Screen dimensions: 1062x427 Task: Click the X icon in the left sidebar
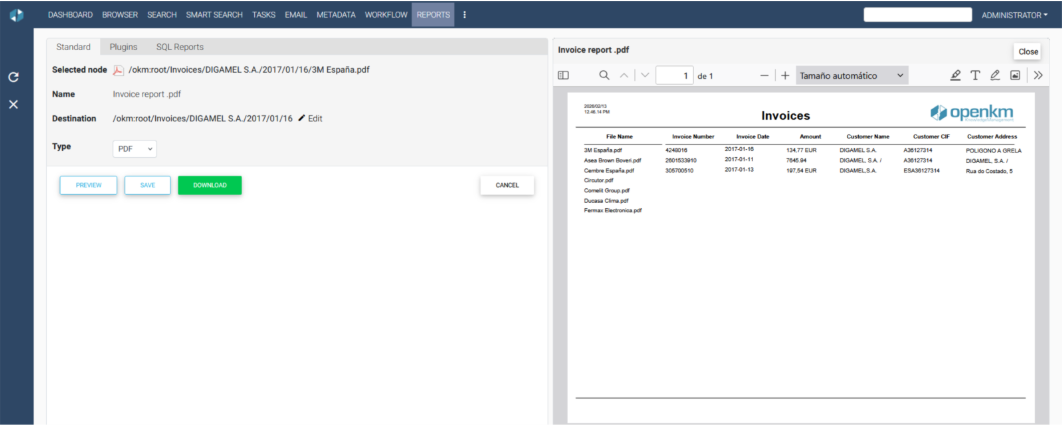tap(14, 105)
